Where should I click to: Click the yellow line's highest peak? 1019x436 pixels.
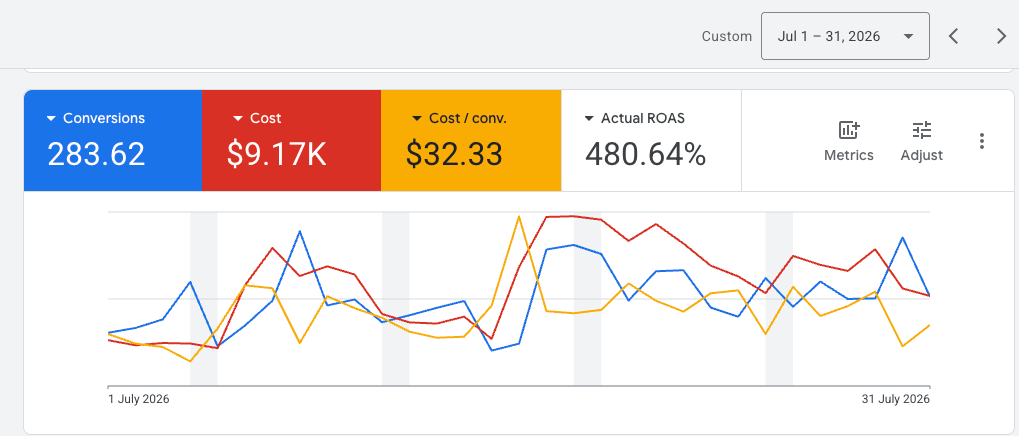coord(518,216)
